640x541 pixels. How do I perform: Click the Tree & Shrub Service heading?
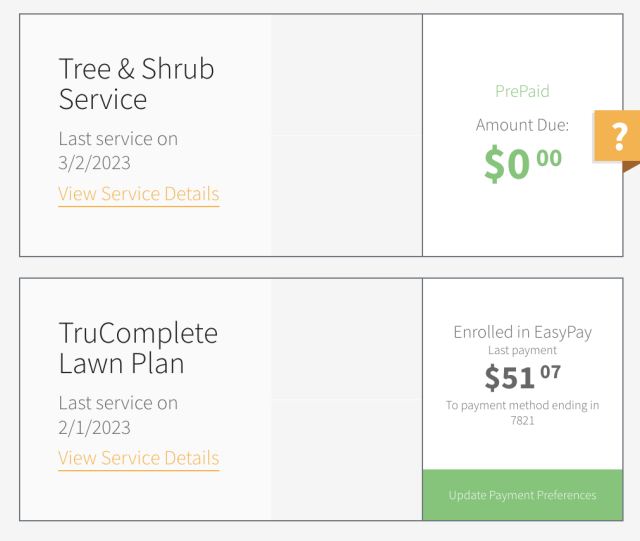coord(136,84)
